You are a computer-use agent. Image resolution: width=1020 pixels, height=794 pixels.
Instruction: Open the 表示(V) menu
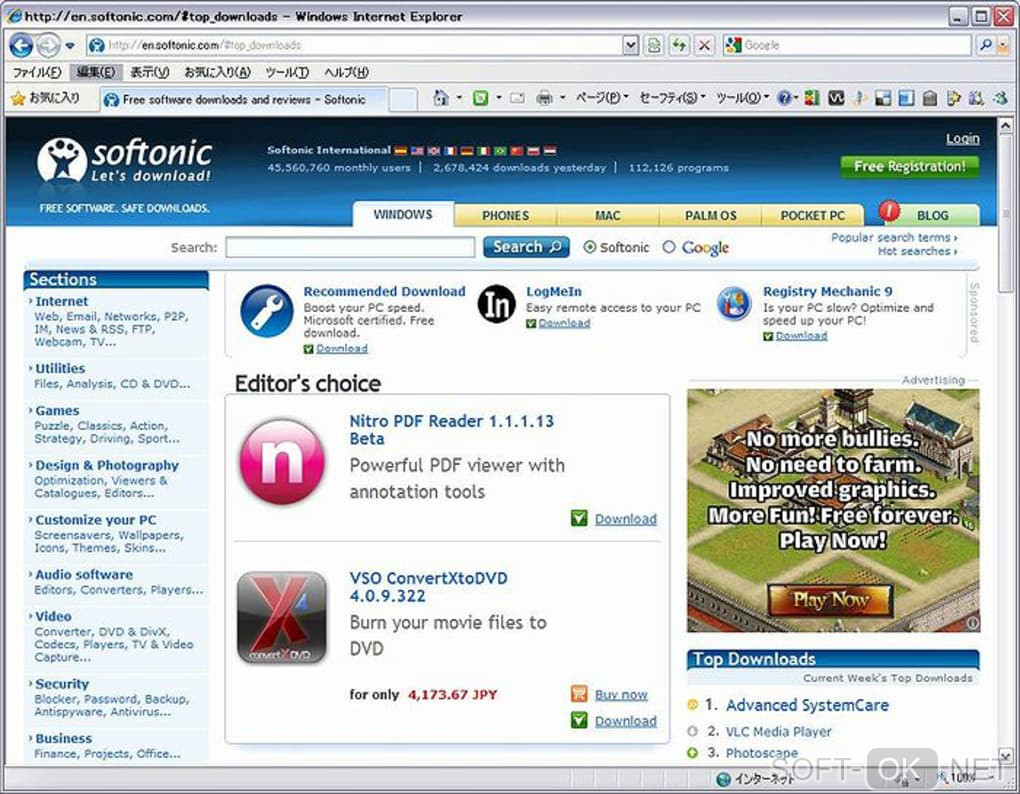(150, 72)
